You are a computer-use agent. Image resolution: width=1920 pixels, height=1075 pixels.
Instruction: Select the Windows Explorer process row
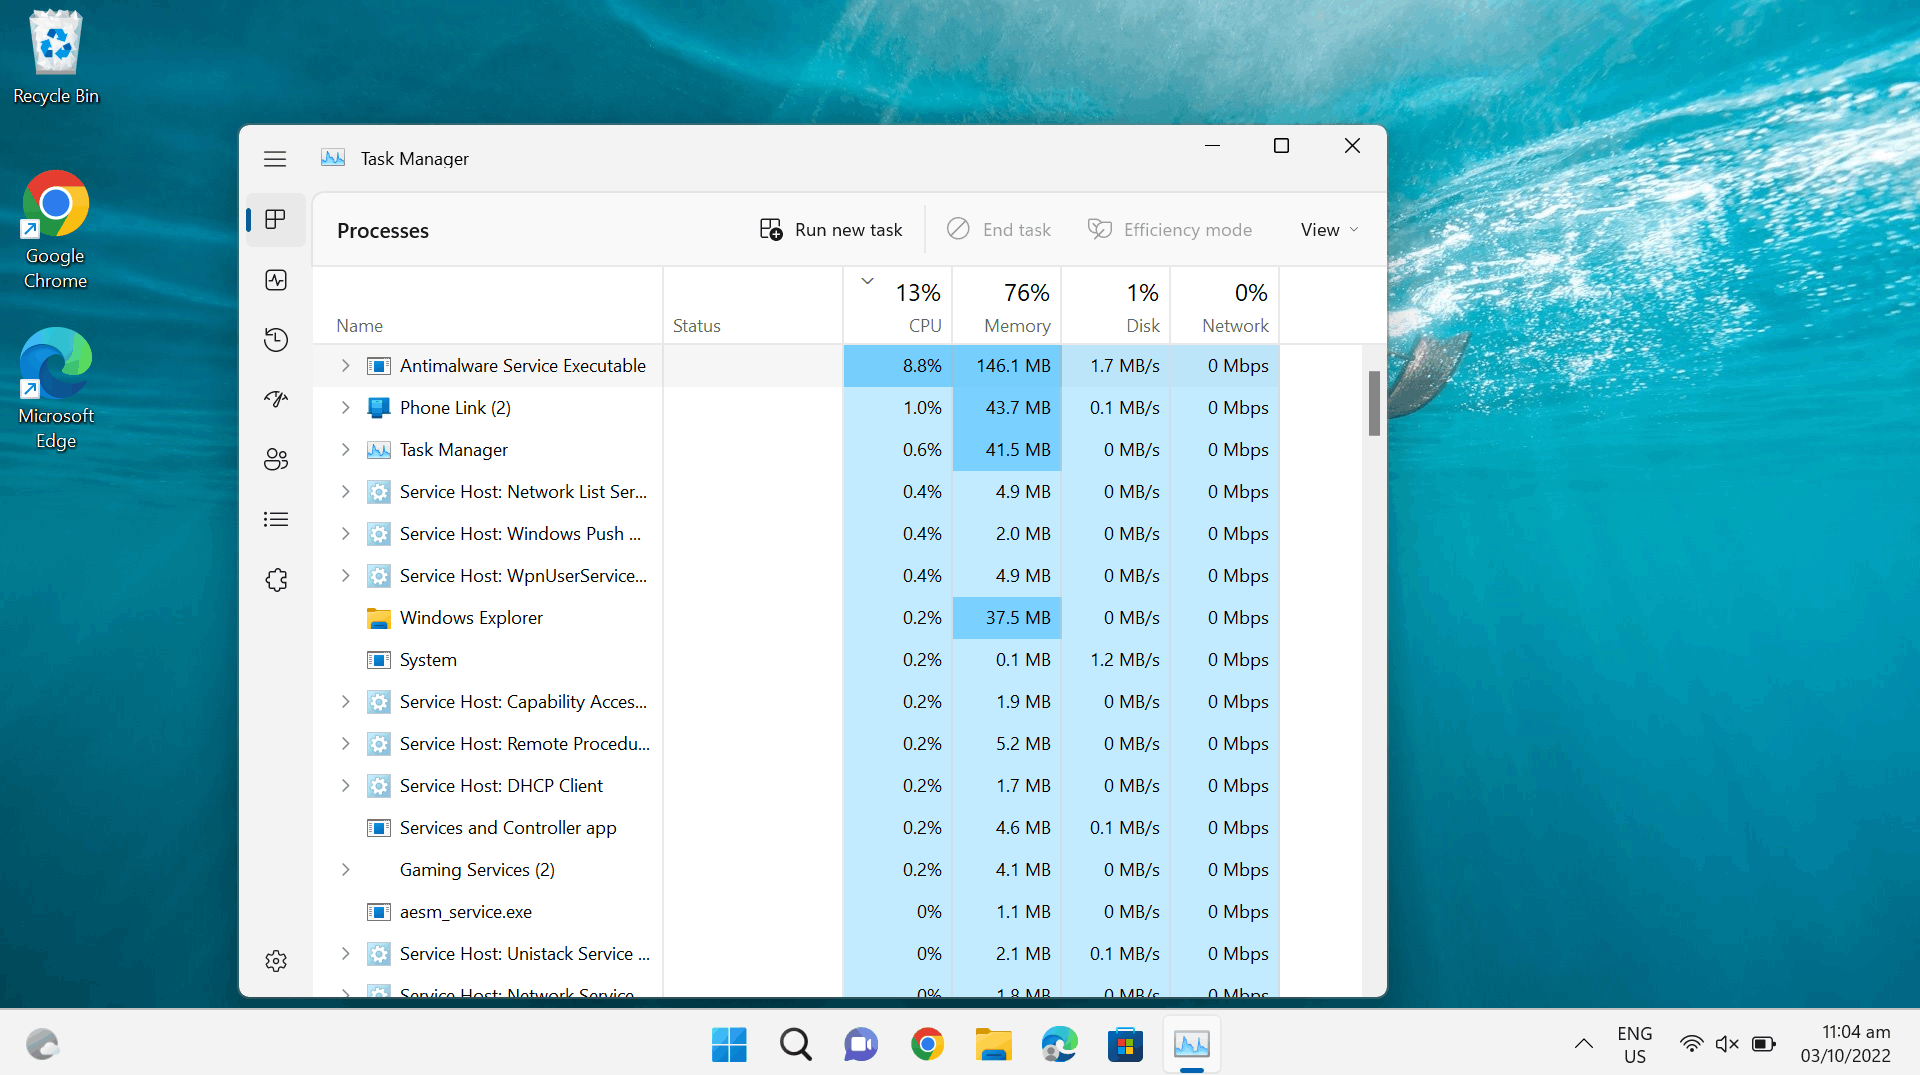pyautogui.click(x=796, y=618)
